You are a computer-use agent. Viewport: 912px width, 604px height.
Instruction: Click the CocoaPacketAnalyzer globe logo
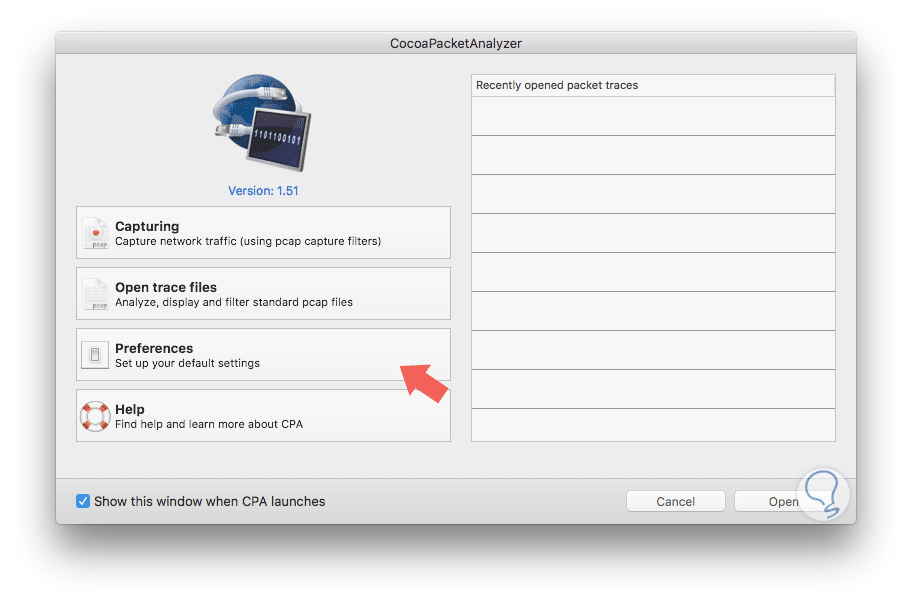coord(262,123)
